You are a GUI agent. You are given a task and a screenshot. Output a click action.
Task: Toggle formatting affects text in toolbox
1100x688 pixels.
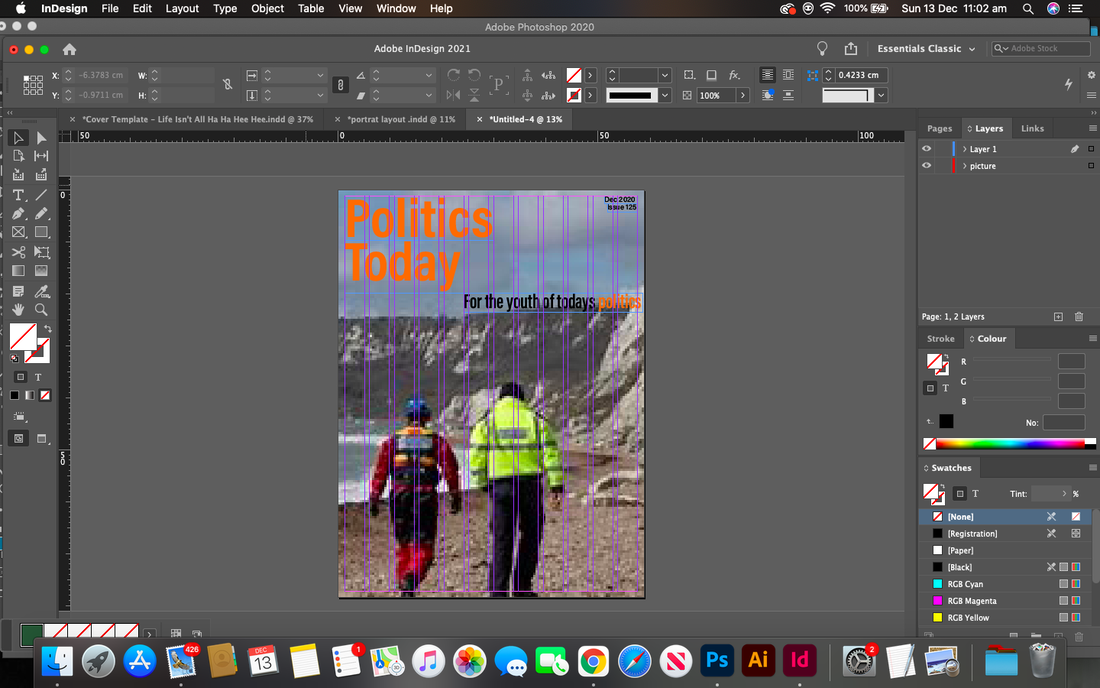[x=38, y=377]
